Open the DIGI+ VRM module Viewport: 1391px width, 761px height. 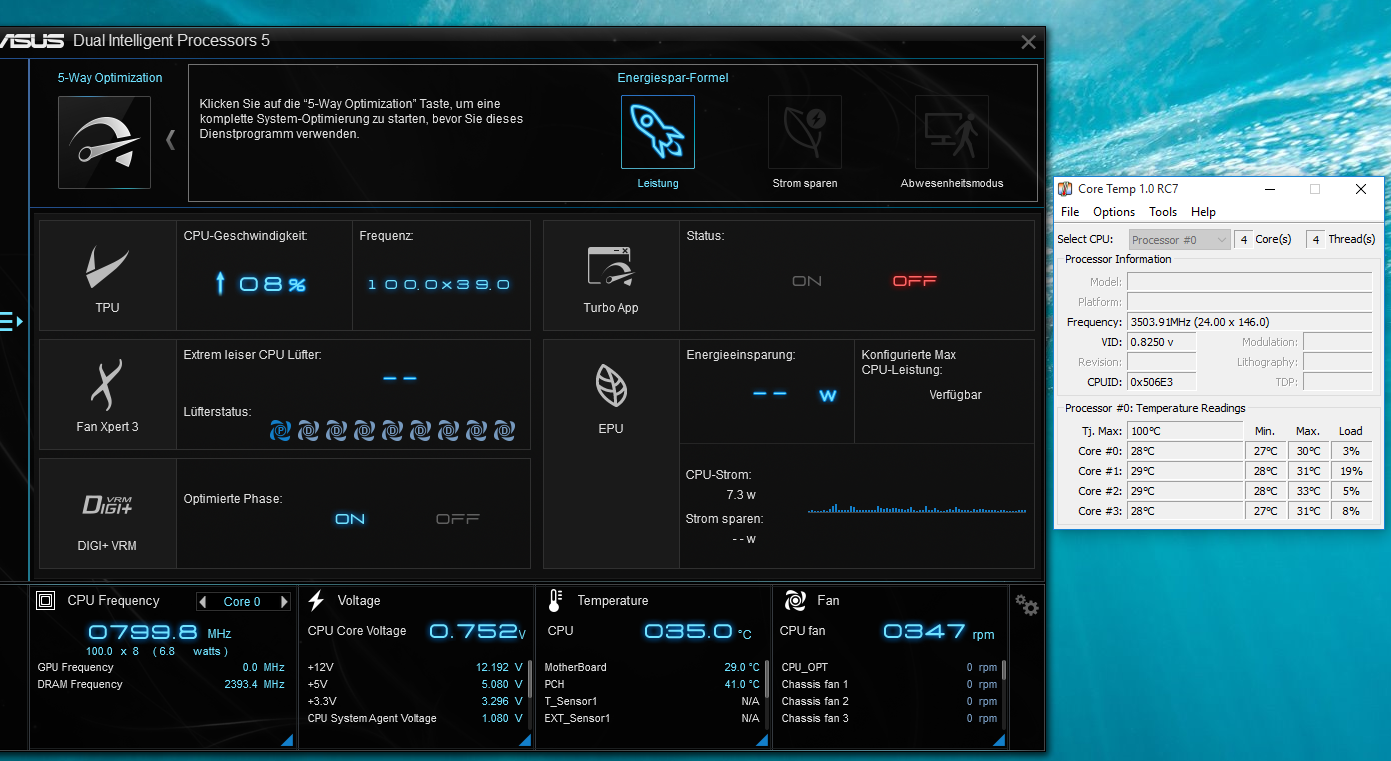107,513
